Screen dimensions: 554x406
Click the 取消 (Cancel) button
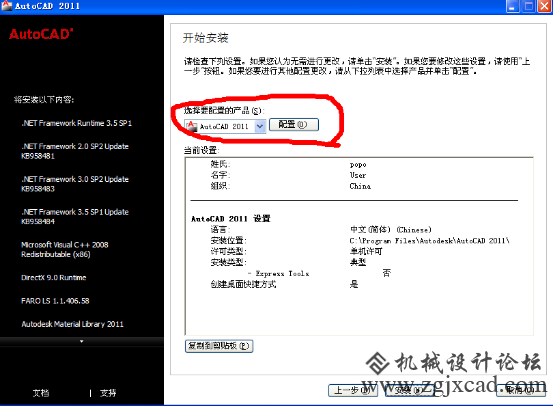click(521, 390)
